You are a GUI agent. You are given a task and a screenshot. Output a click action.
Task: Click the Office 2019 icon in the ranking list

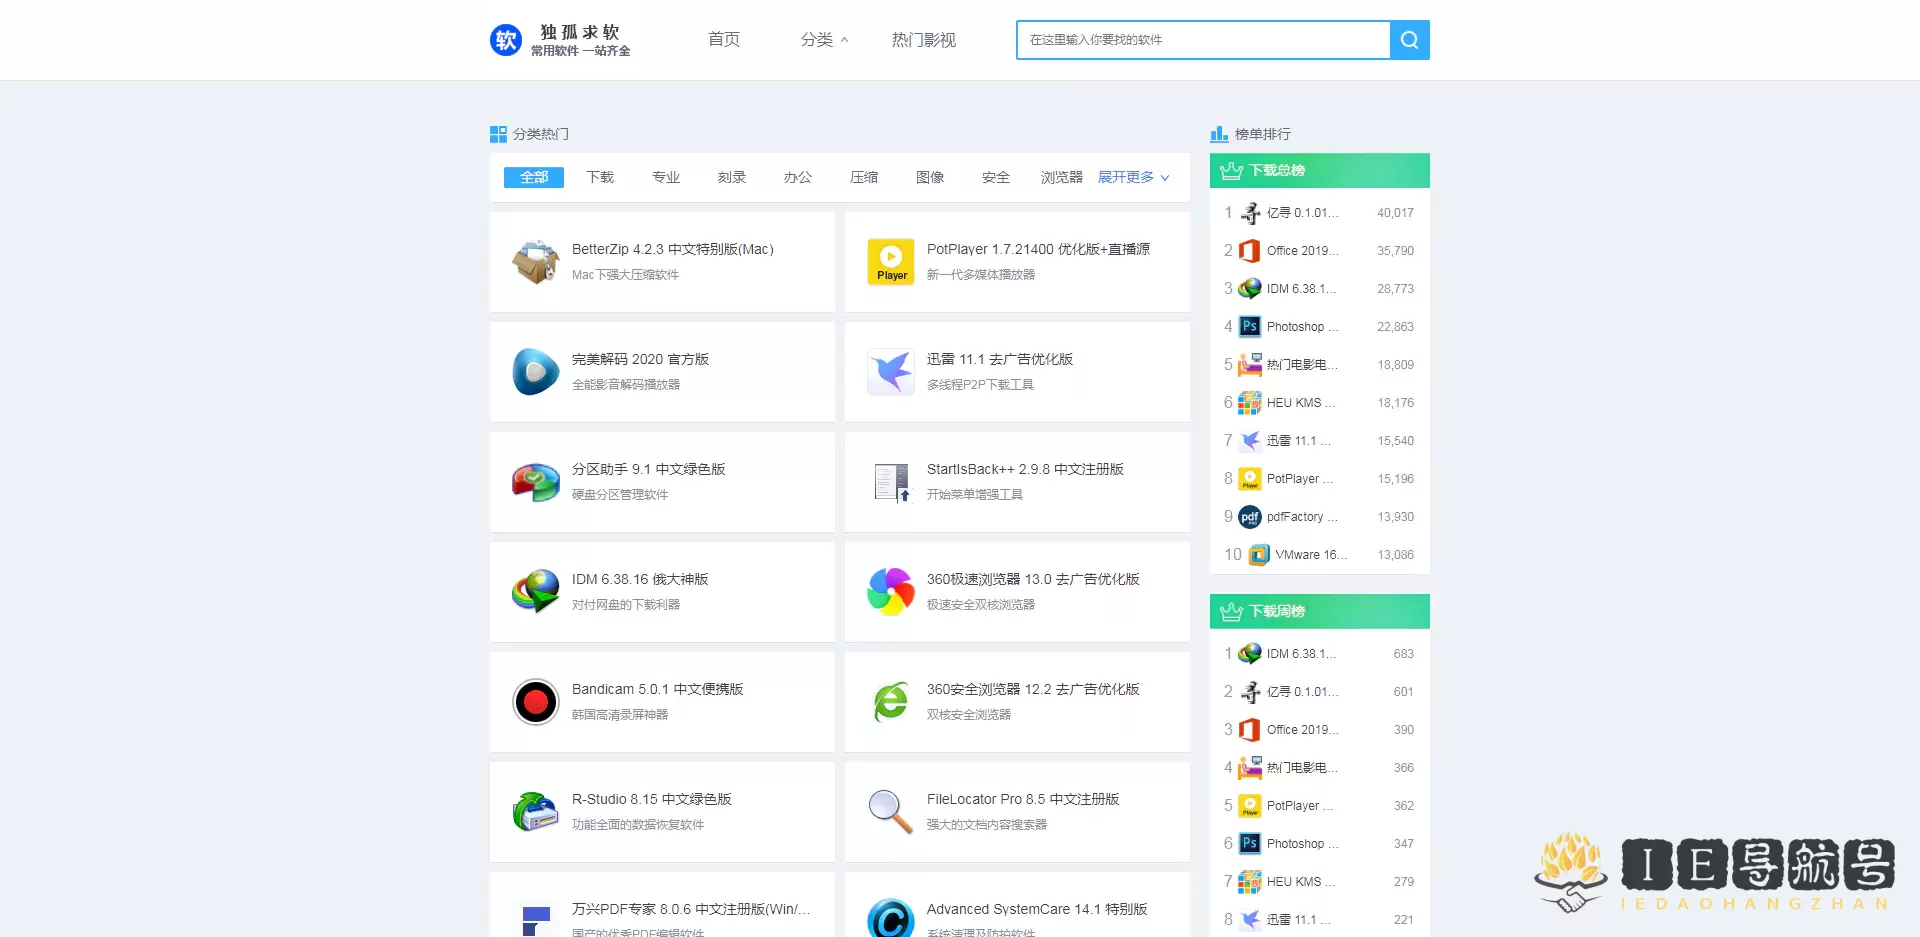click(x=1249, y=251)
